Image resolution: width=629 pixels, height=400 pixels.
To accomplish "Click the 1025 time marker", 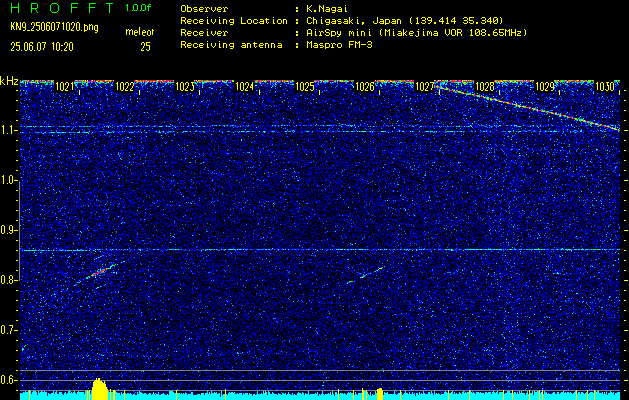I will [304, 87].
